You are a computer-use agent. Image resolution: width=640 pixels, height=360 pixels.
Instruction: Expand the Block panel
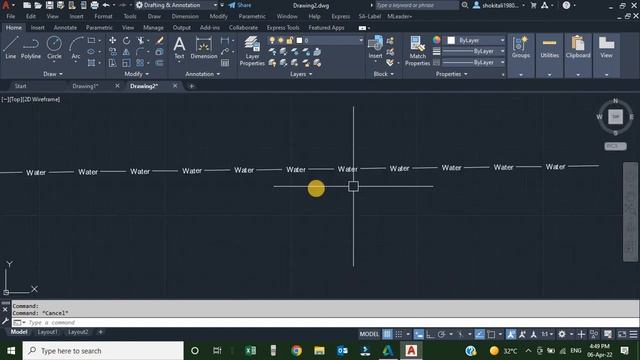coord(384,74)
